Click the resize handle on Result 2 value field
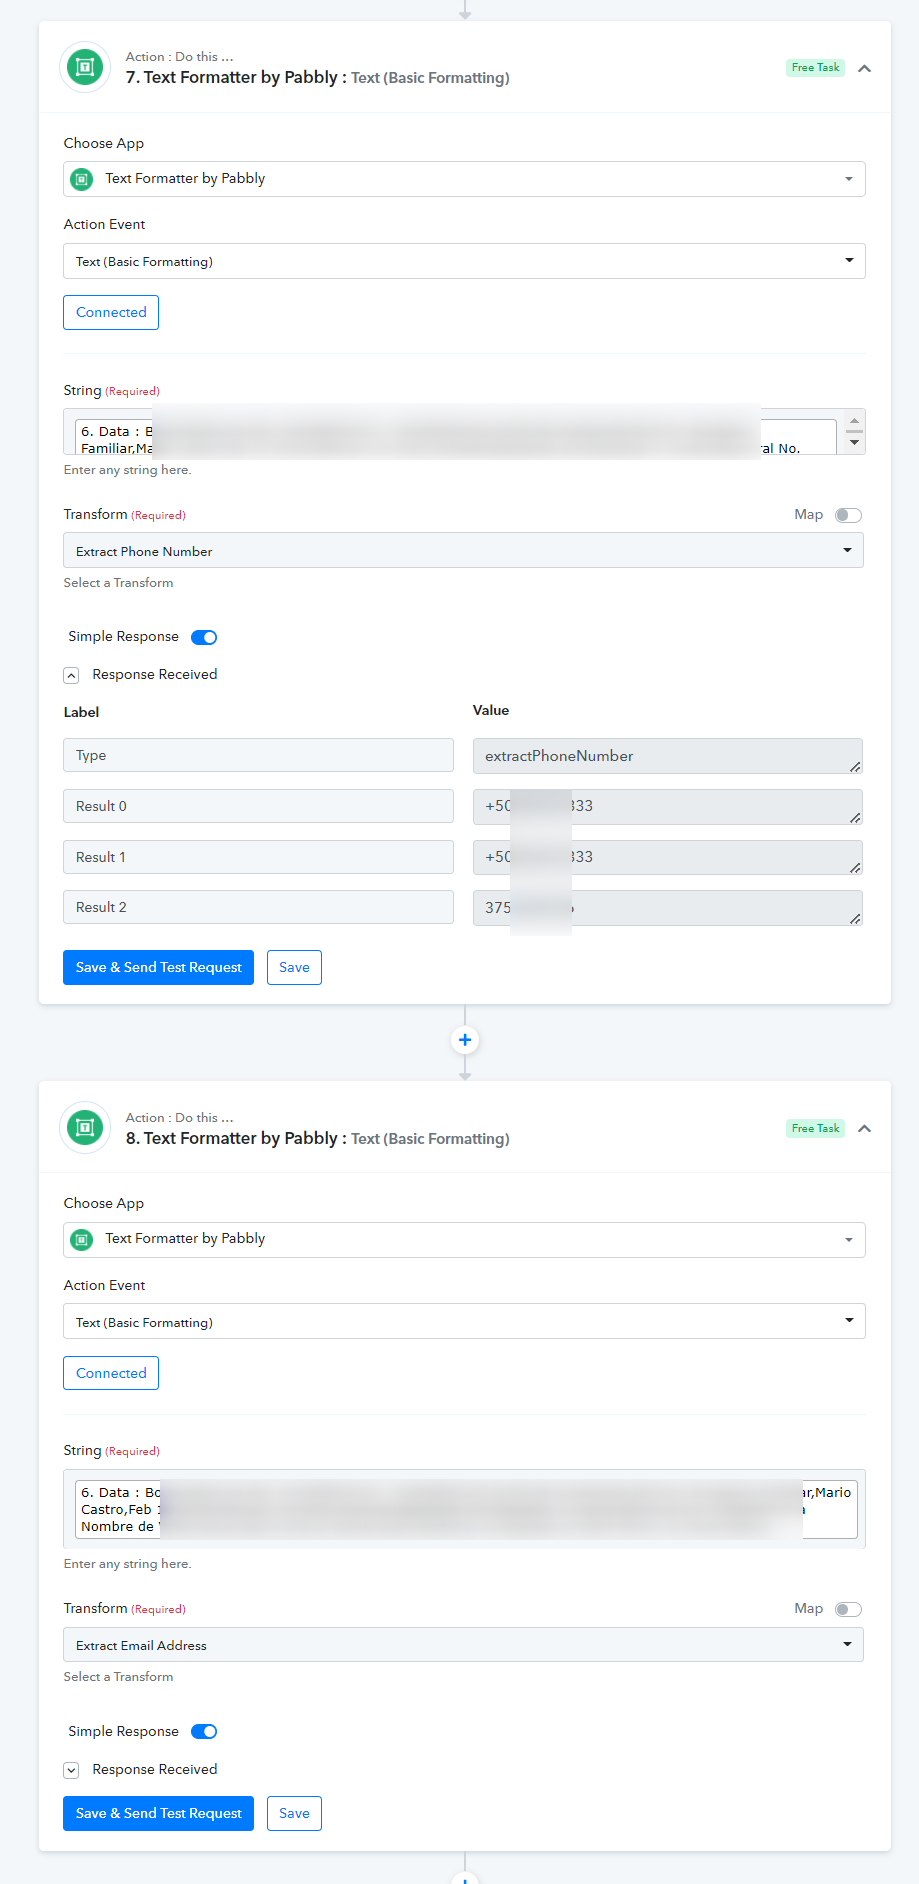The image size is (919, 1884). coord(855,919)
